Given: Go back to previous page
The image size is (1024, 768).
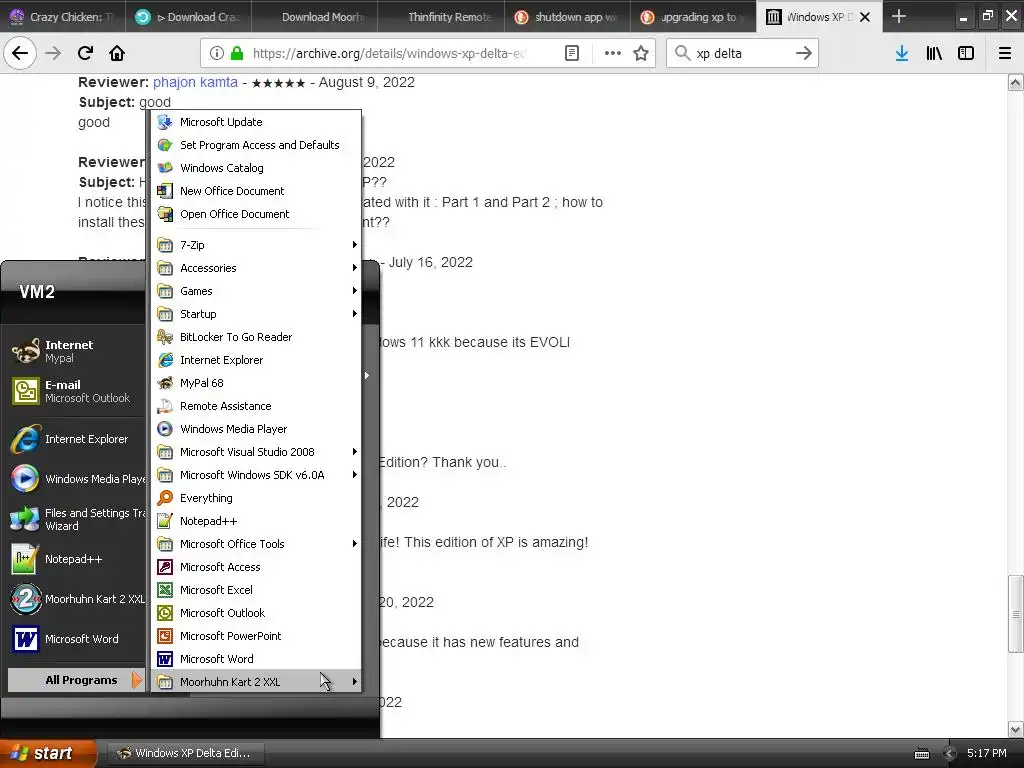Looking at the screenshot, I should click(20, 54).
